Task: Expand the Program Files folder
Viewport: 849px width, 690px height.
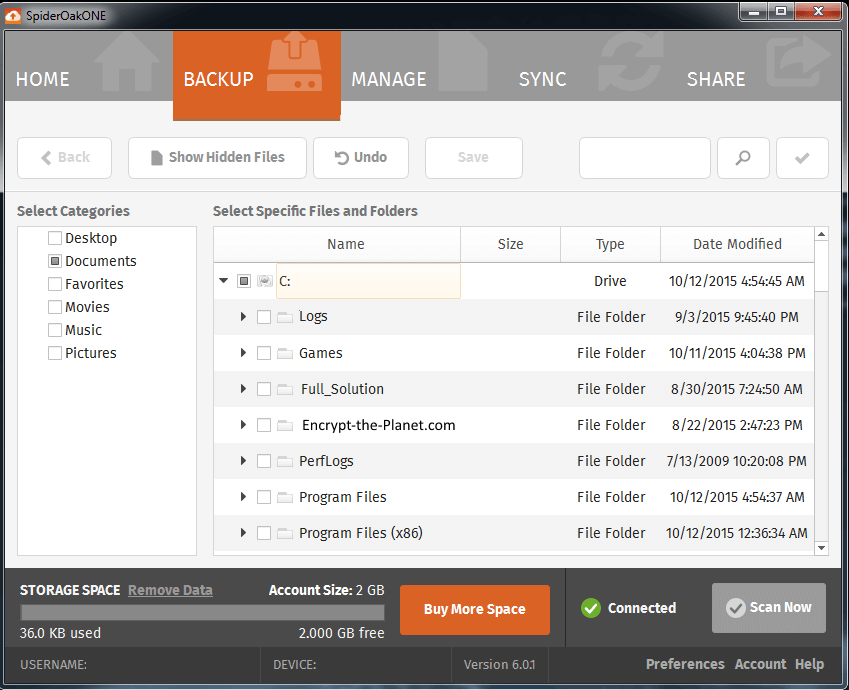Action: click(243, 497)
